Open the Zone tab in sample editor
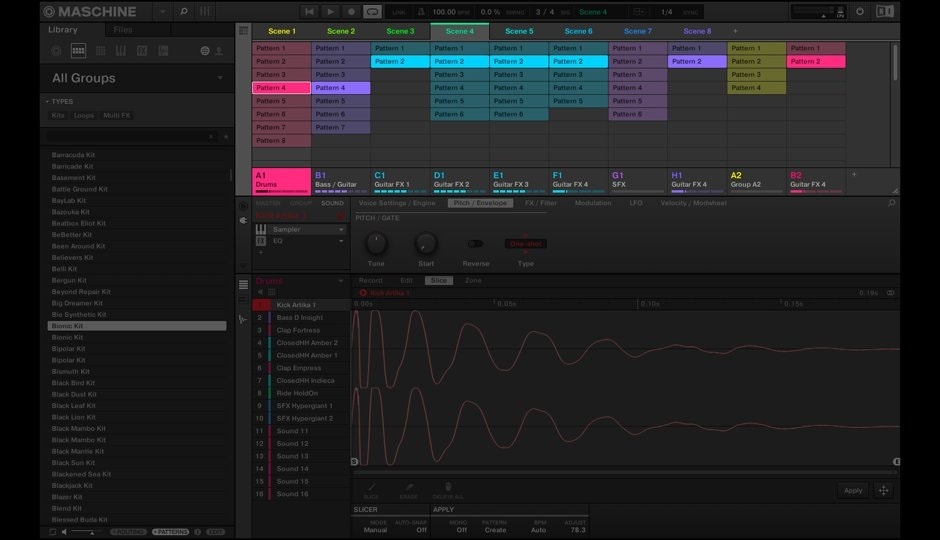 pos(473,280)
